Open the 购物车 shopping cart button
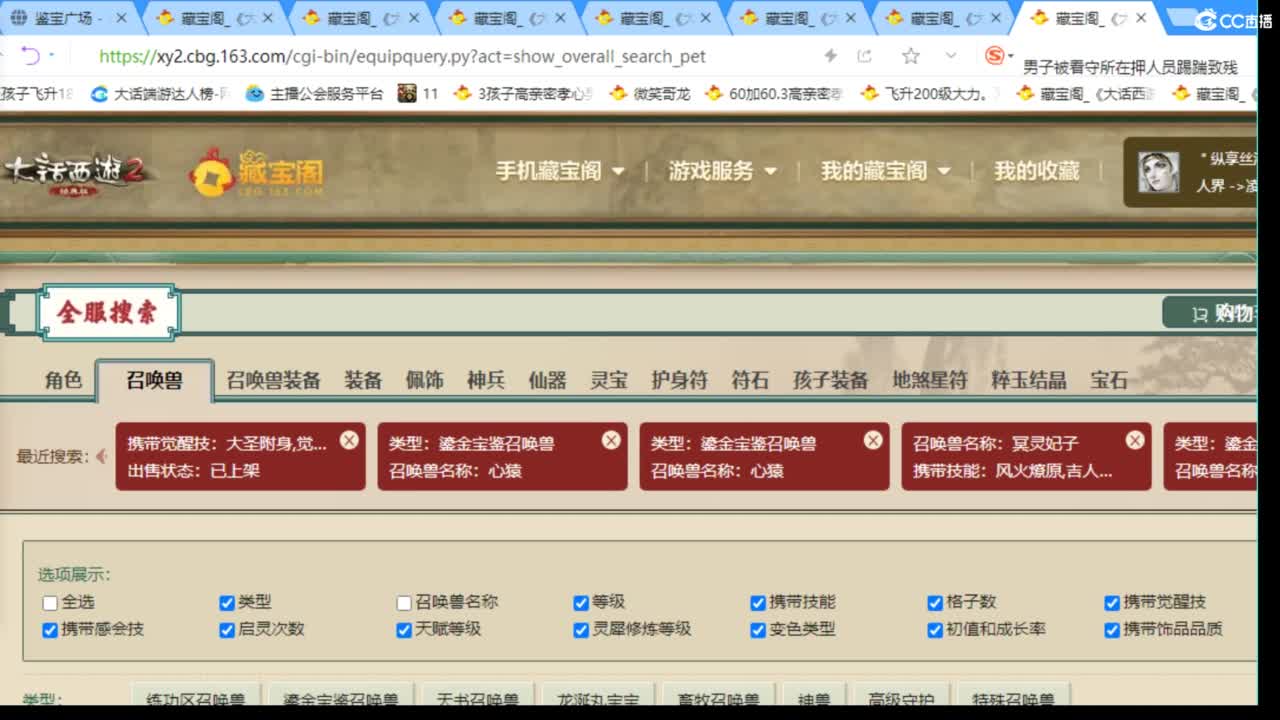 (x=1210, y=313)
